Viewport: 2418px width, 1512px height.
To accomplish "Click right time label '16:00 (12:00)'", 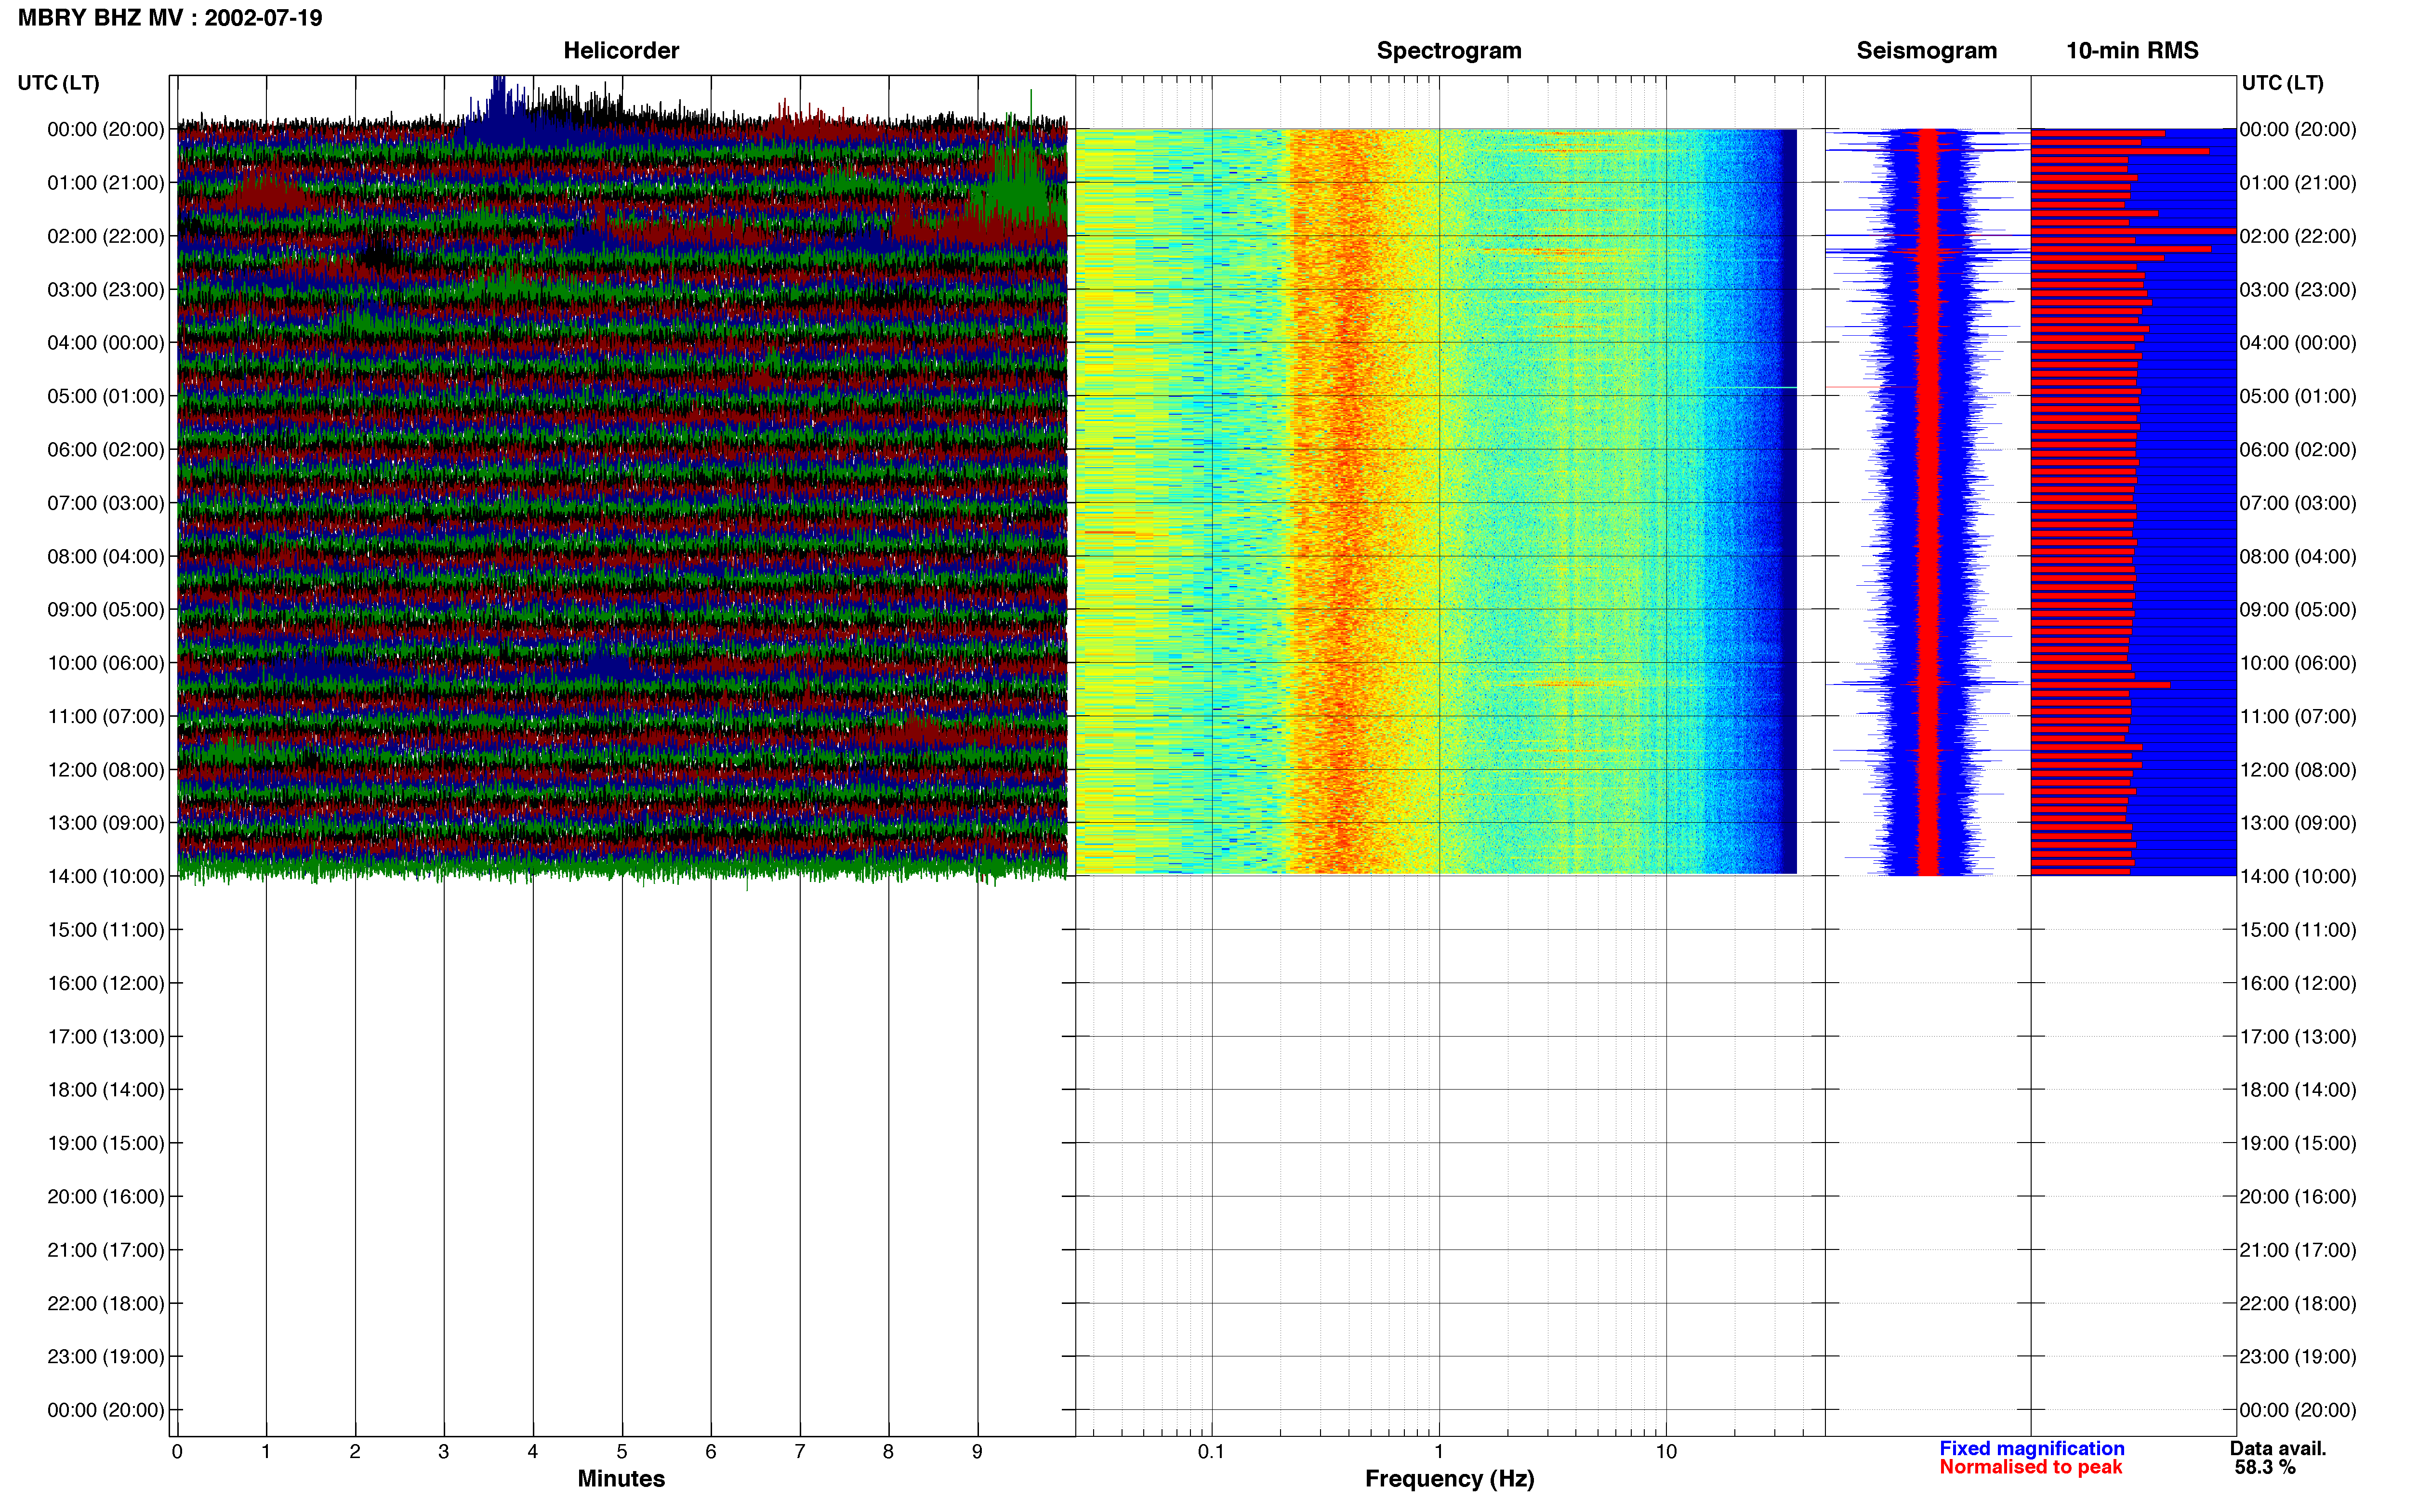I will [x=2298, y=983].
